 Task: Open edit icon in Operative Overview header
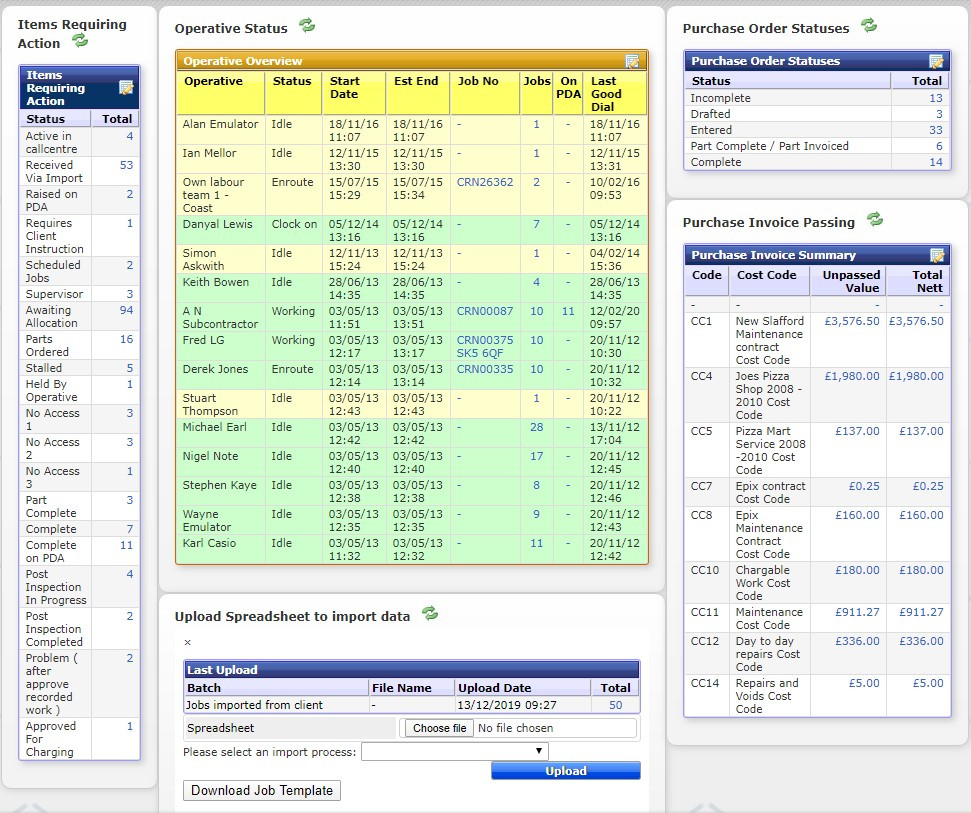pos(632,61)
